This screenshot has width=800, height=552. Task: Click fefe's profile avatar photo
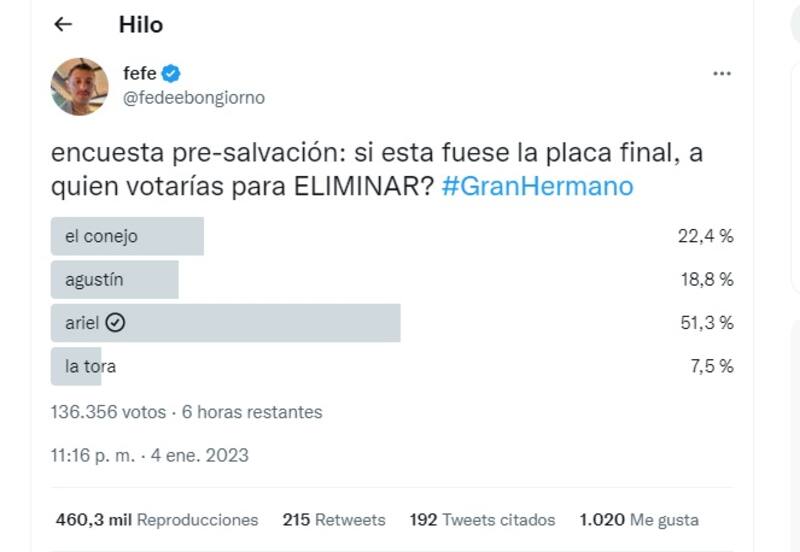point(80,87)
